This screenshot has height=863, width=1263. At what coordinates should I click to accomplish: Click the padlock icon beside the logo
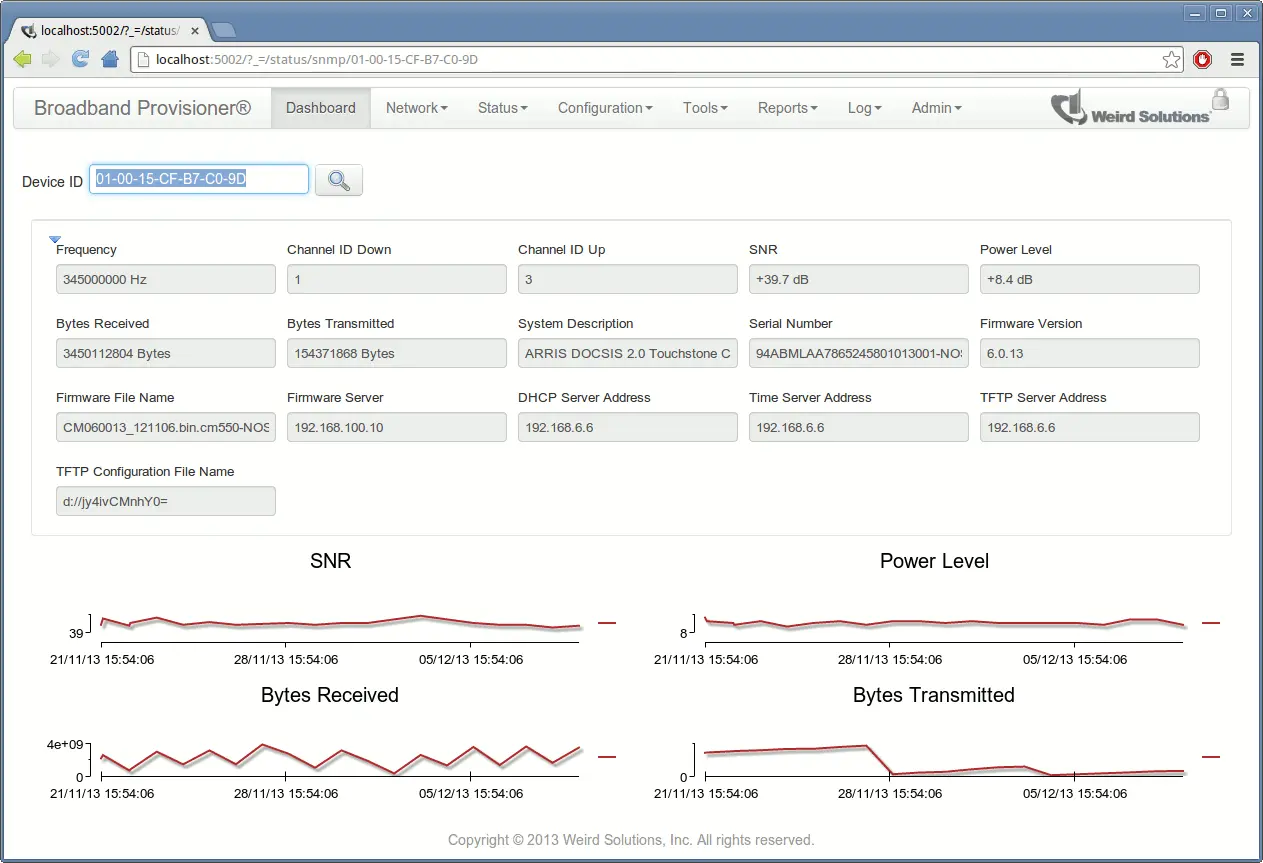point(1220,98)
